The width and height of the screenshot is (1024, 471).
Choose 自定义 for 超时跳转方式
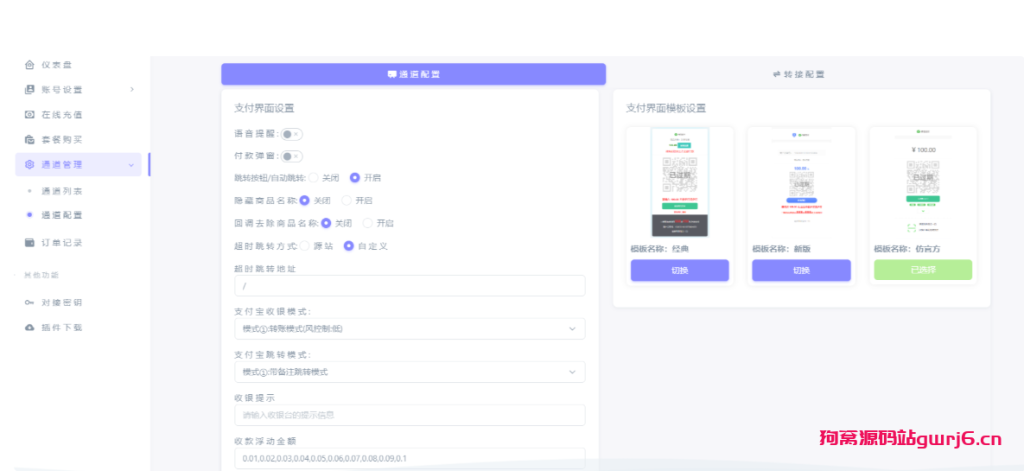click(x=349, y=246)
